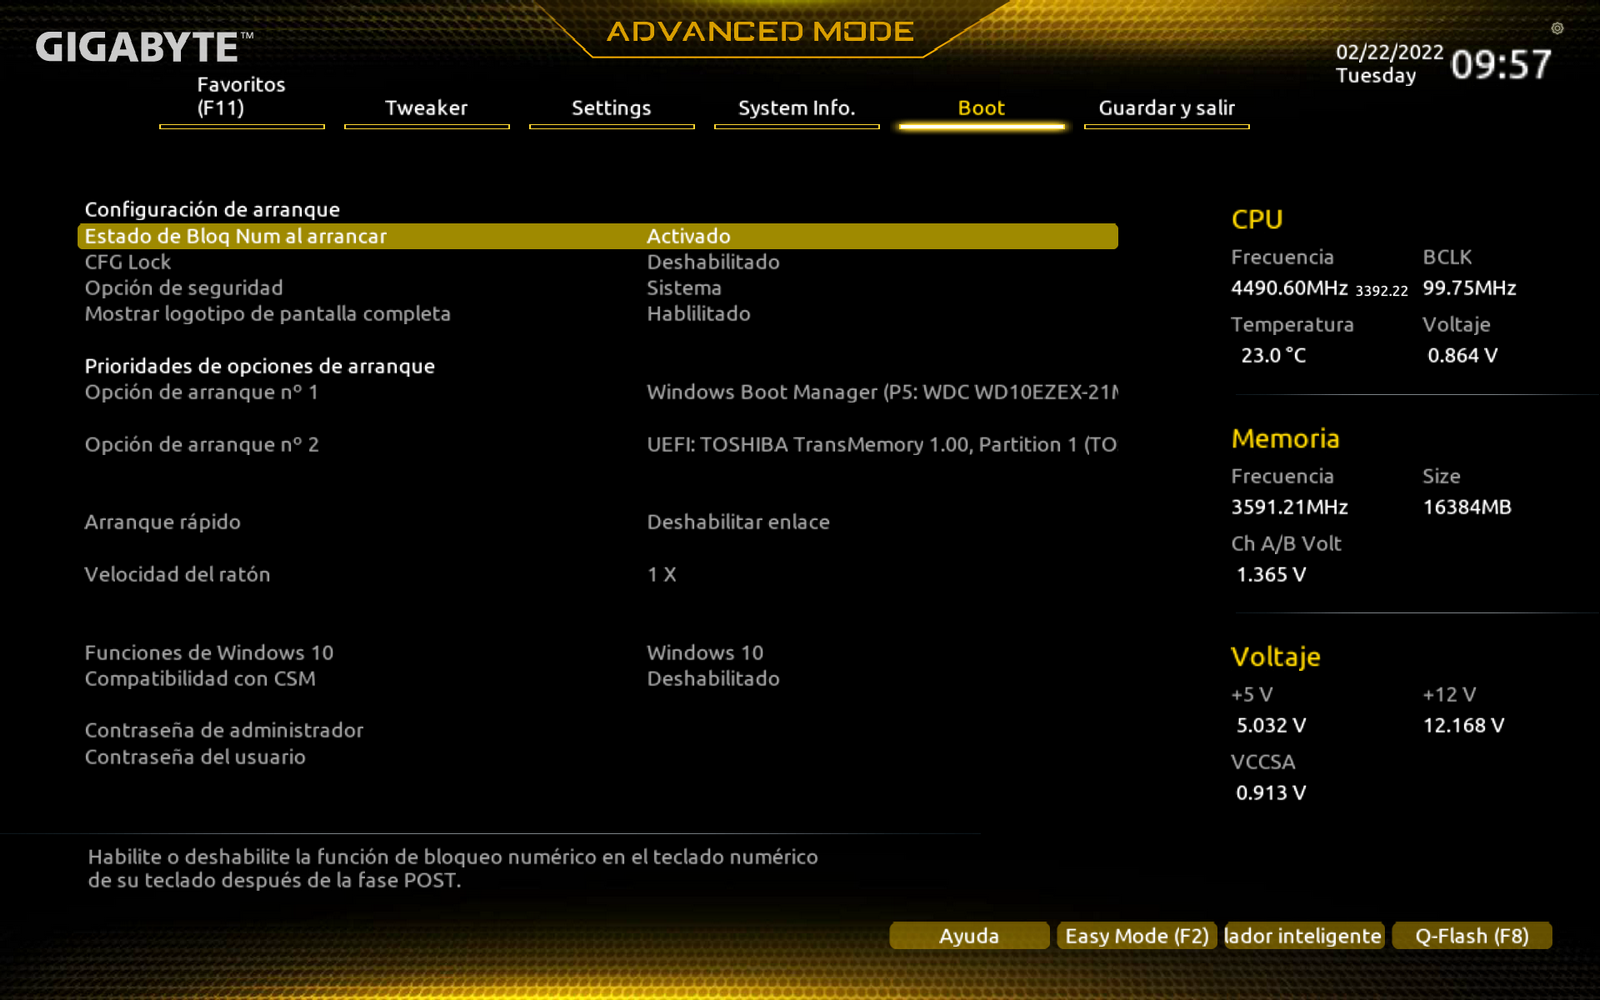This screenshot has width=1600, height=1000.
Task: Open the Settings tab
Action: [x=611, y=108]
